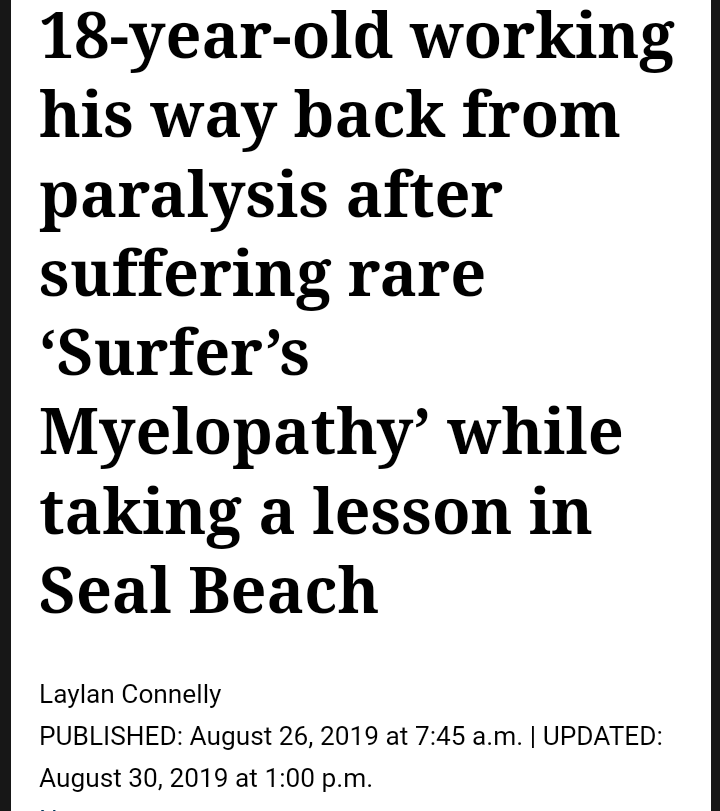Click the word 'working' in headline

(x=542, y=36)
